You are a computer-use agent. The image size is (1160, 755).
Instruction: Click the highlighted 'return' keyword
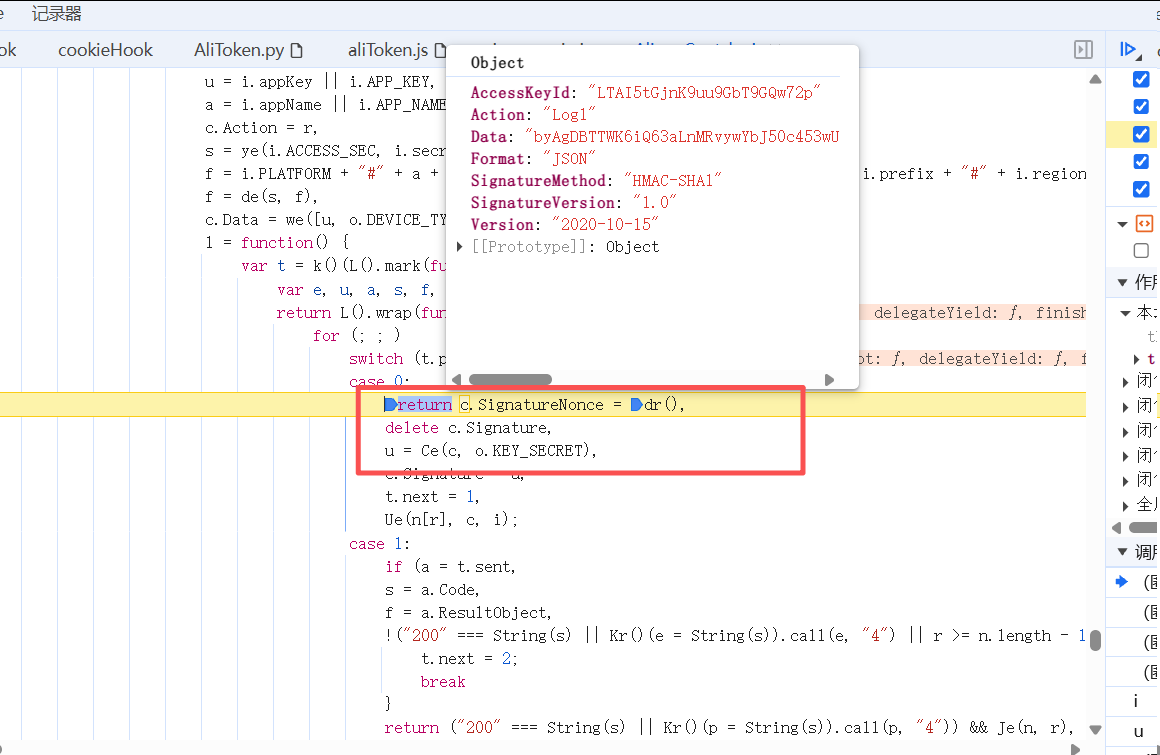click(x=425, y=404)
